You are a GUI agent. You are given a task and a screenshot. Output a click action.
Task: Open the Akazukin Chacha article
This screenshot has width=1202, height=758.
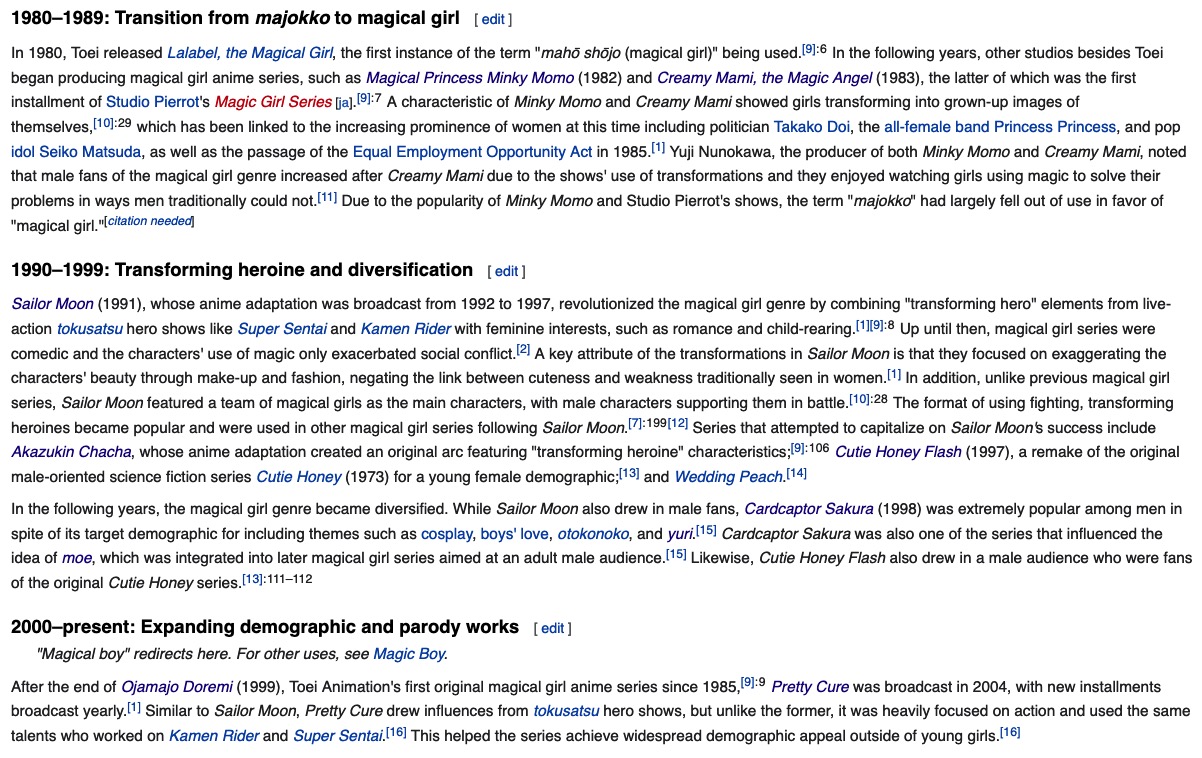click(x=71, y=452)
